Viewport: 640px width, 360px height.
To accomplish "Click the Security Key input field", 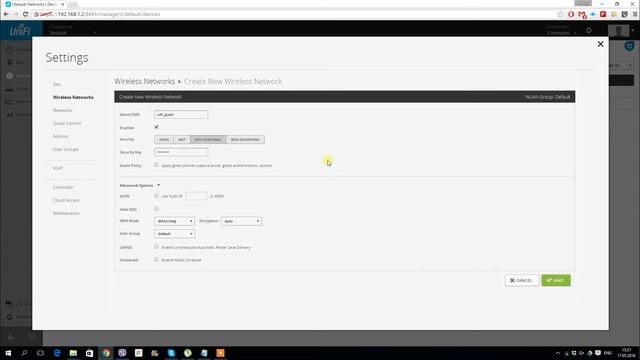I will click(x=181, y=152).
